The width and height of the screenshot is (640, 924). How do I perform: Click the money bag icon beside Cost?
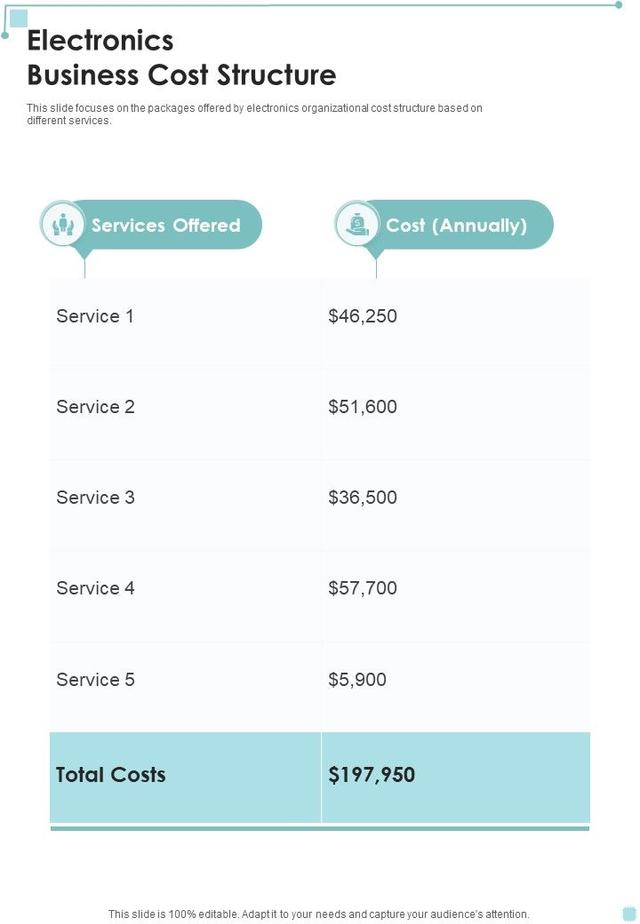coord(357,224)
